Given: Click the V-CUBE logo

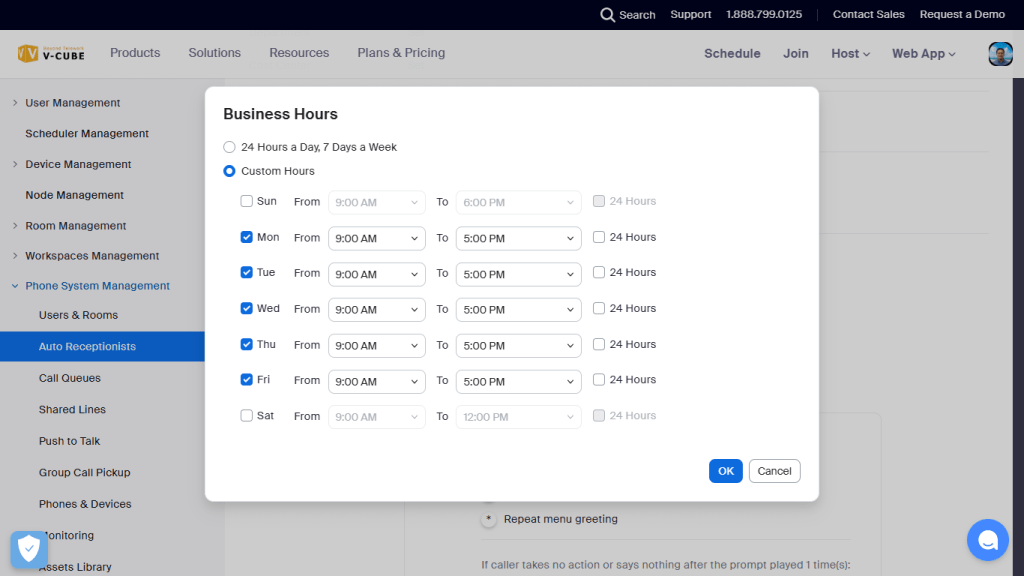Looking at the screenshot, I should (x=51, y=54).
